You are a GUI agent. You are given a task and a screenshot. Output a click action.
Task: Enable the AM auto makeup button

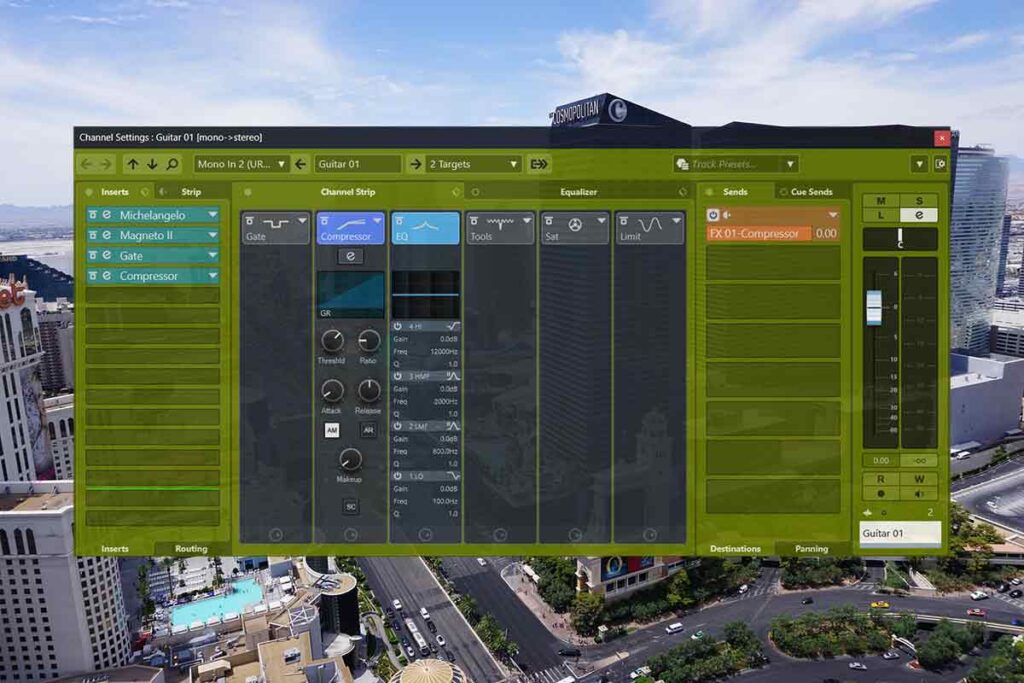click(x=332, y=430)
